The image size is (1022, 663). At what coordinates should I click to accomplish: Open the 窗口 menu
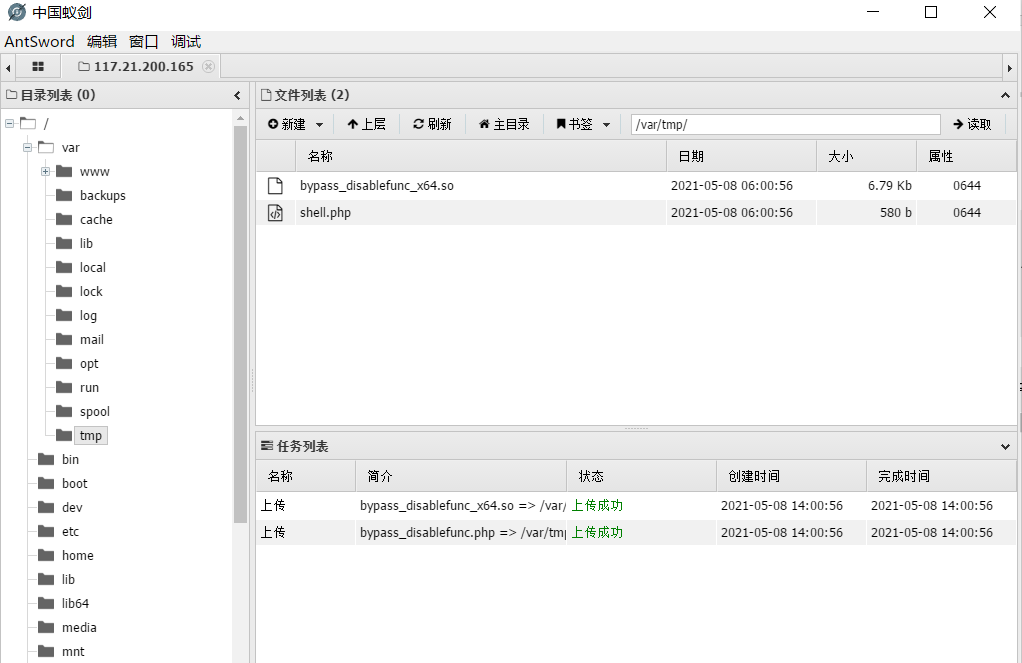click(143, 42)
